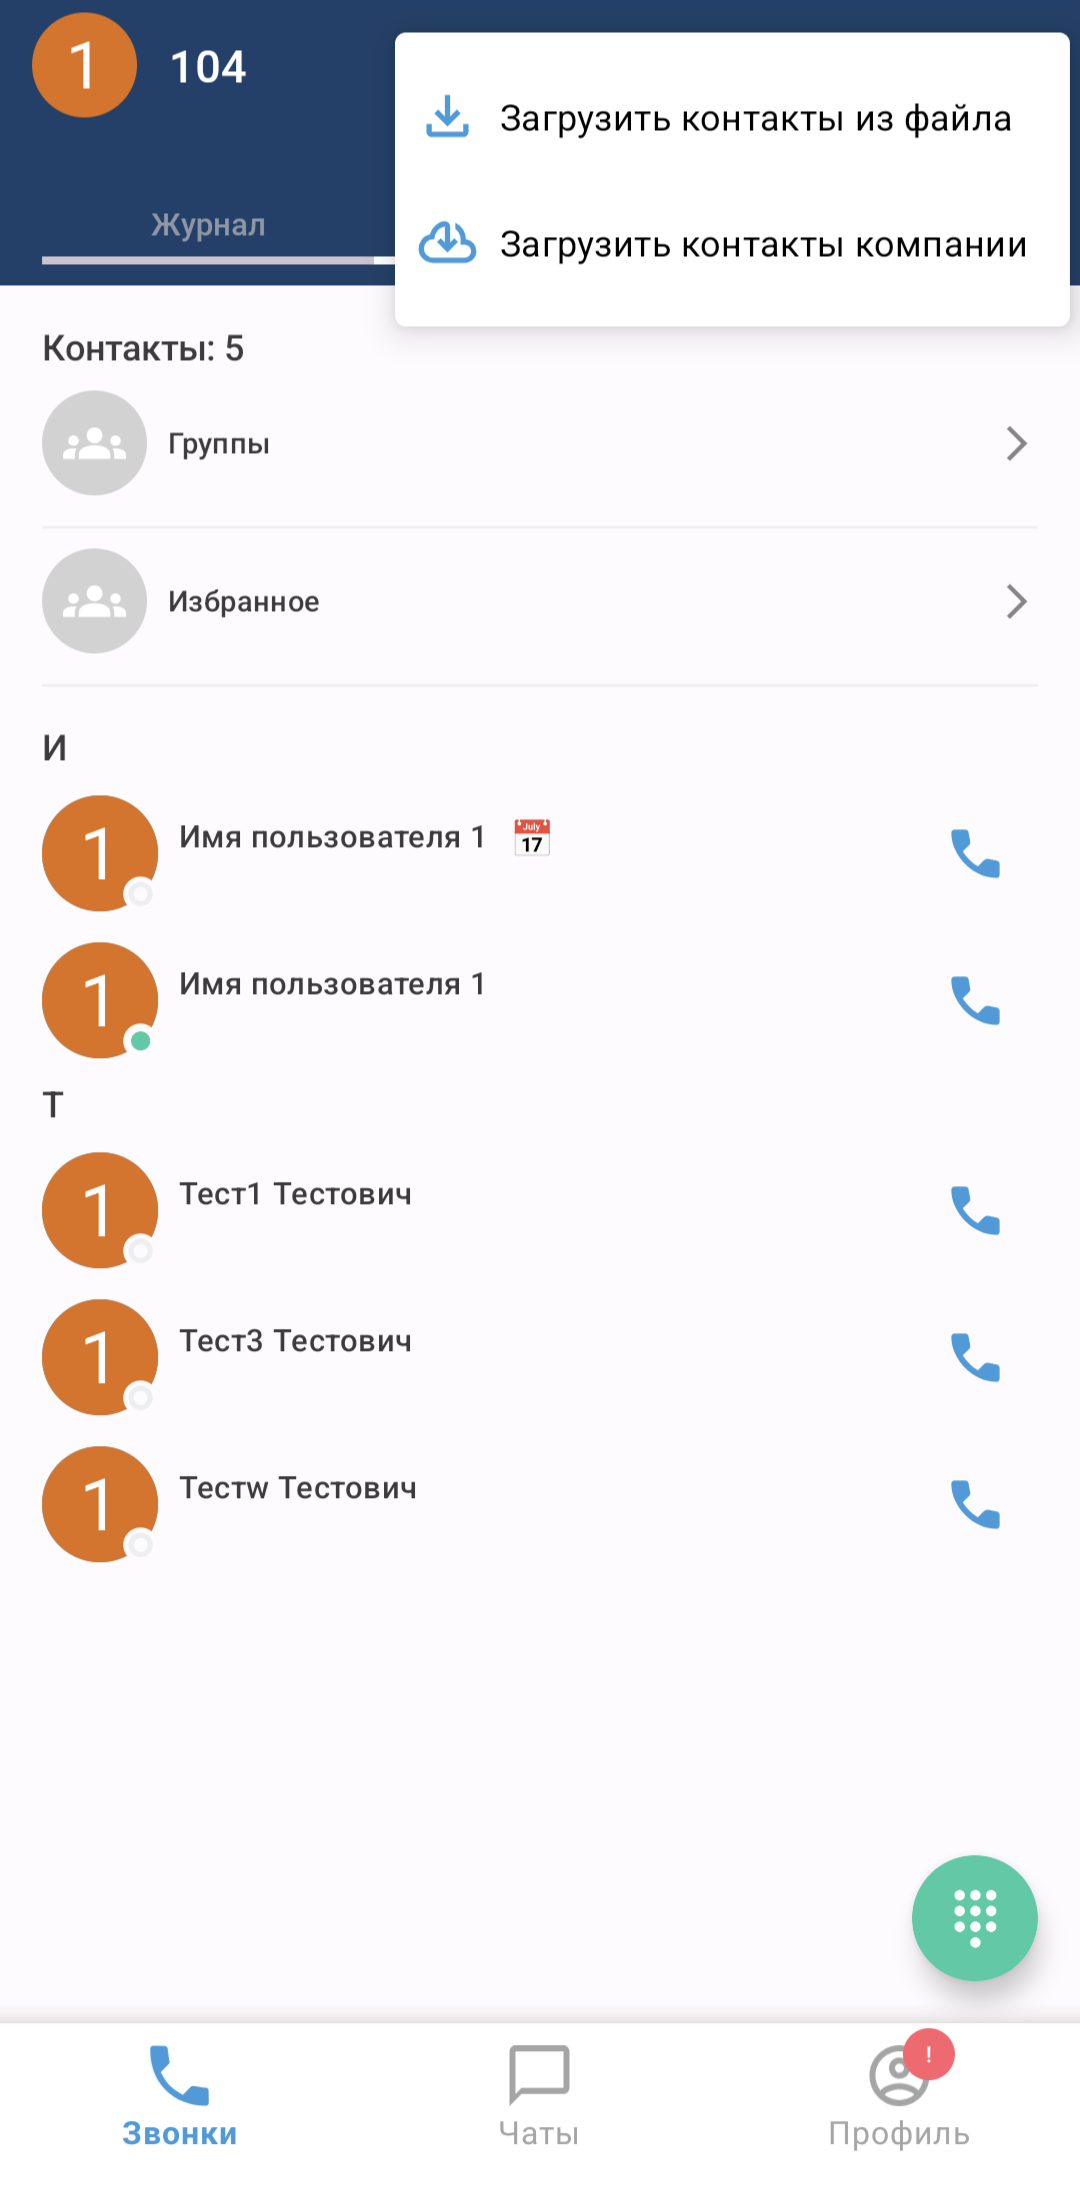Tap phone icon for Тест1 Тестович
This screenshot has width=1080, height=2186.
[x=975, y=1211]
